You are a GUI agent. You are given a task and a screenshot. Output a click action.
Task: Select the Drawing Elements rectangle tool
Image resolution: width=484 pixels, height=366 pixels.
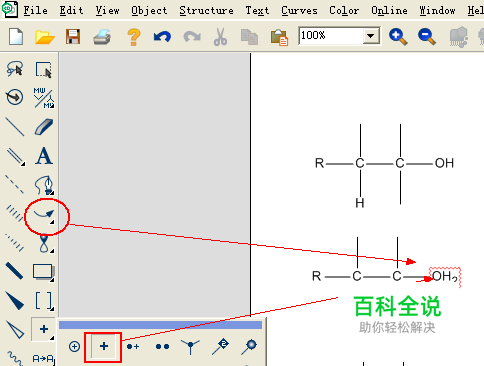(43, 272)
